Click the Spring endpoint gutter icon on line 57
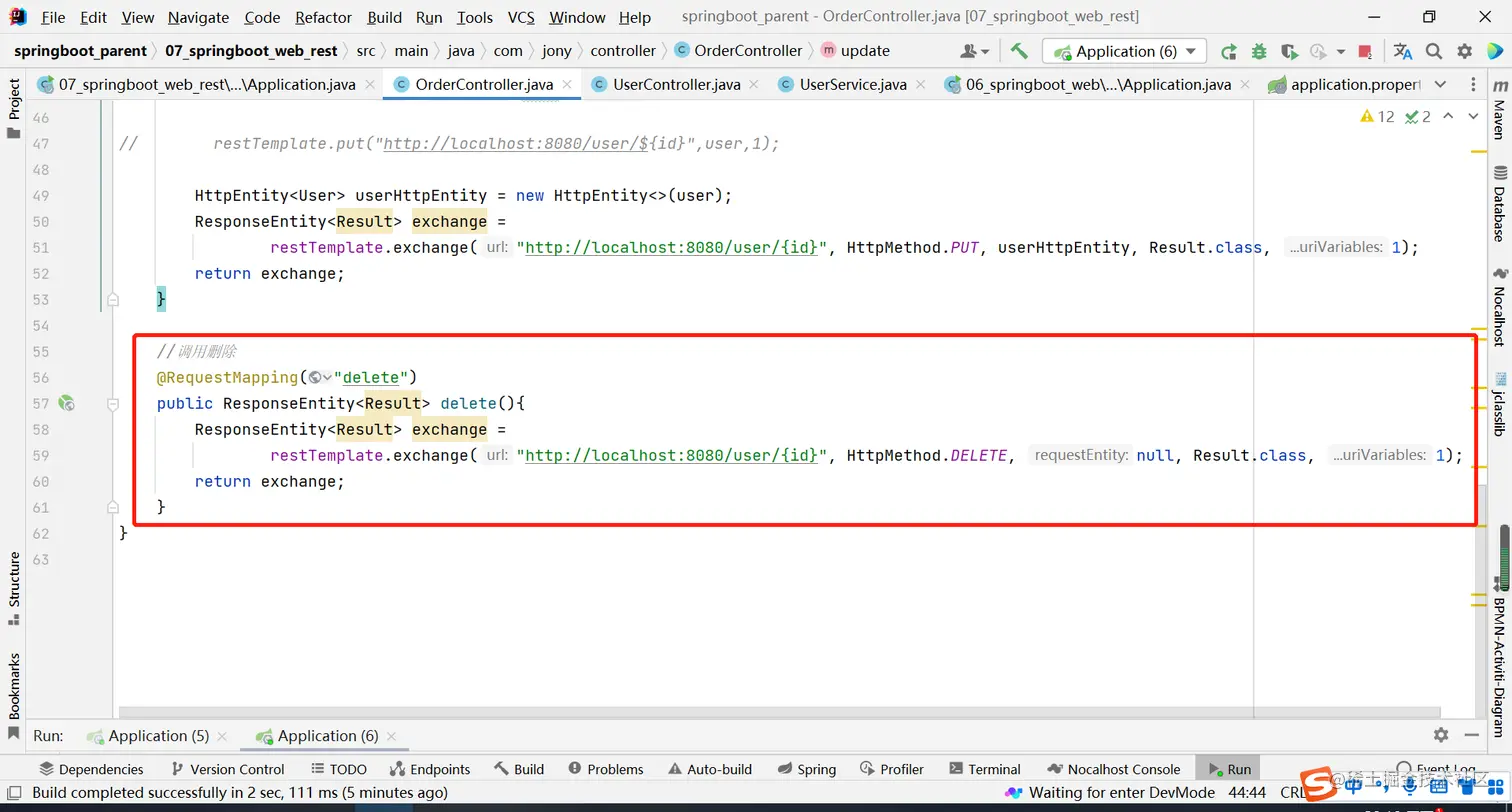 66,403
